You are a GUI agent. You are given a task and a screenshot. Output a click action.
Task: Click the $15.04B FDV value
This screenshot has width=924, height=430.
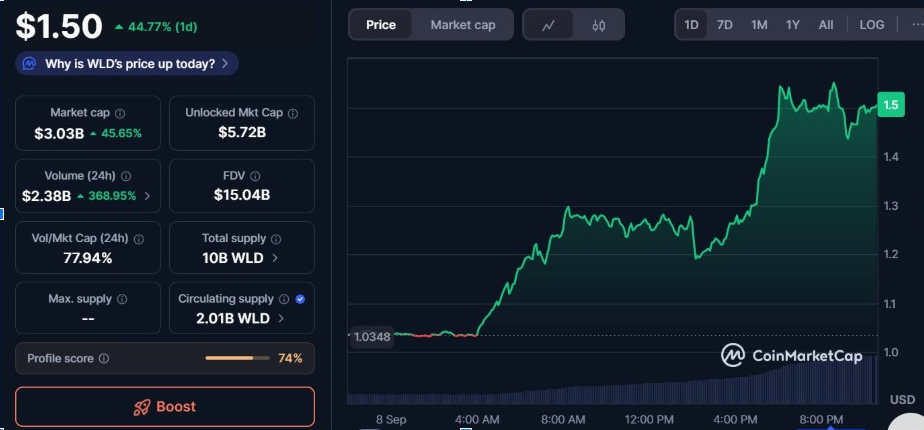pyautogui.click(x=242, y=195)
